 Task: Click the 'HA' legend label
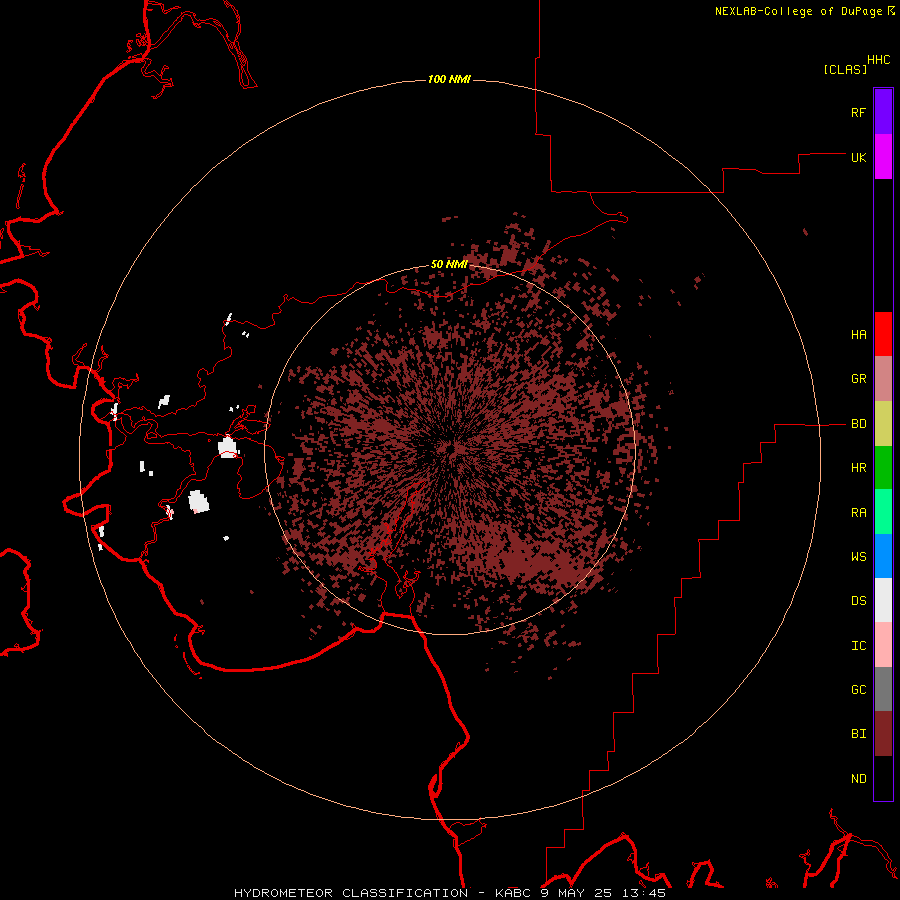coord(858,335)
